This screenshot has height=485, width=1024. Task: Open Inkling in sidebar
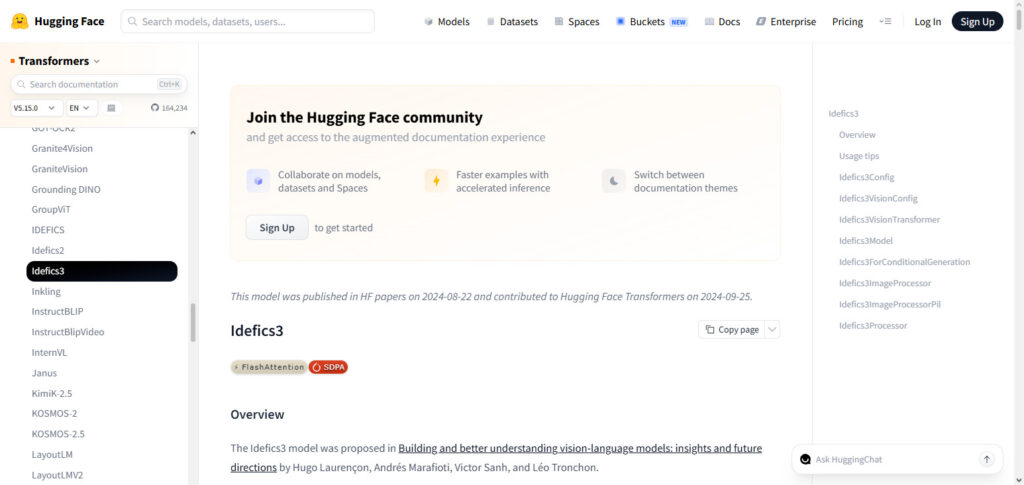click(x=46, y=291)
